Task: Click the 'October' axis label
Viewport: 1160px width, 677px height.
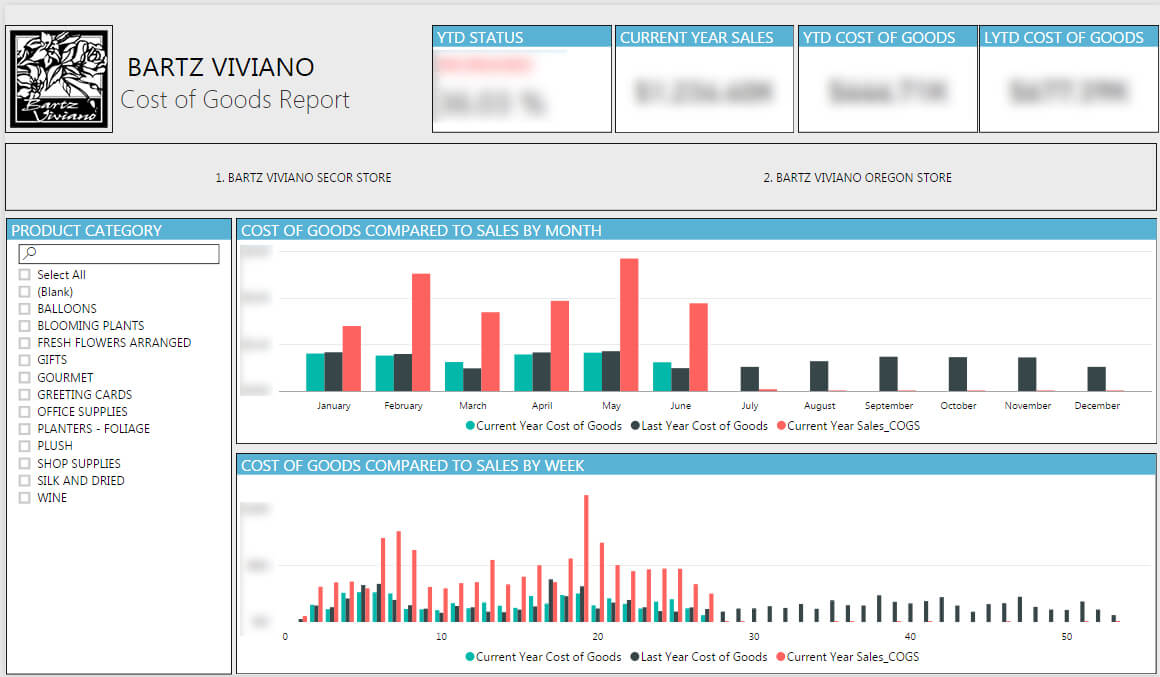Action: pos(958,405)
